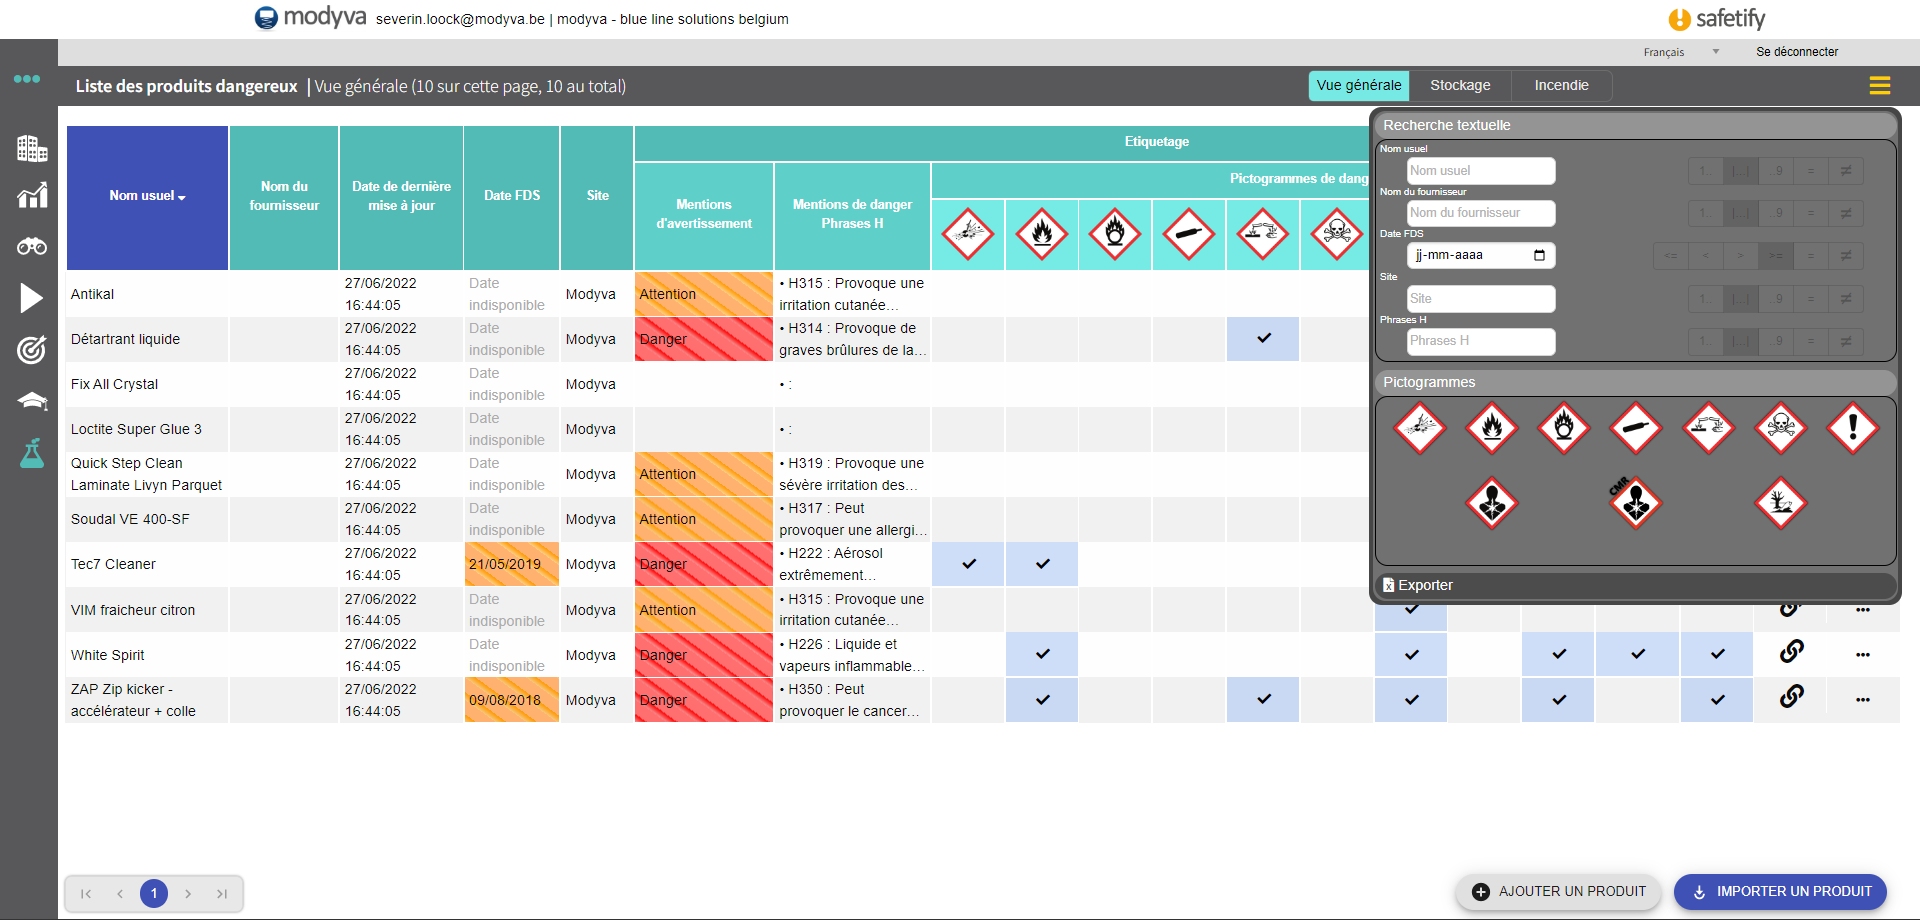
Task: Filter by explosive pictogram in Pictogrammes panel
Action: pos(1420,428)
